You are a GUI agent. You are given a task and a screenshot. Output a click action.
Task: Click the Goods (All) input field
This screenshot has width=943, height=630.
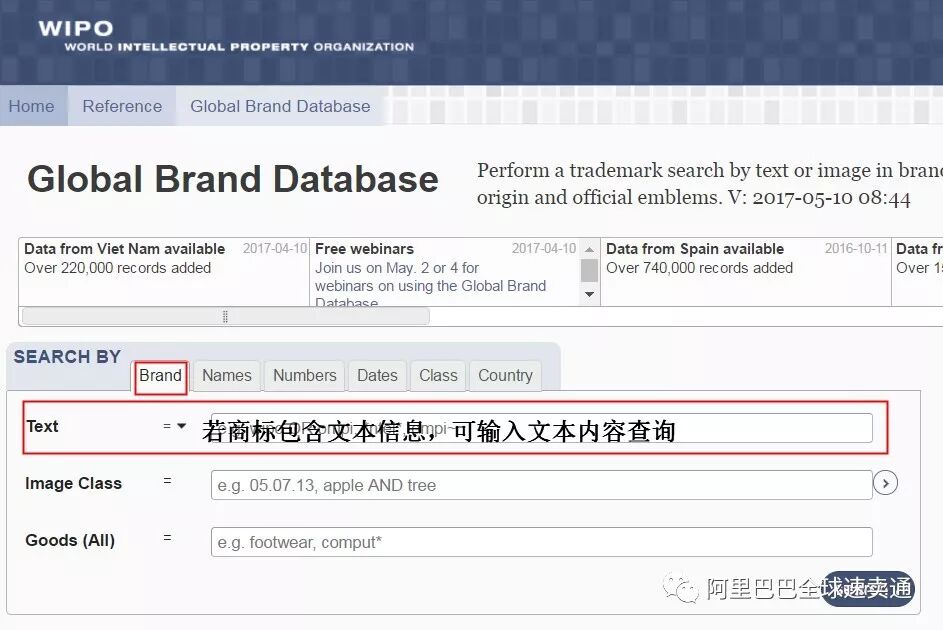coord(541,542)
